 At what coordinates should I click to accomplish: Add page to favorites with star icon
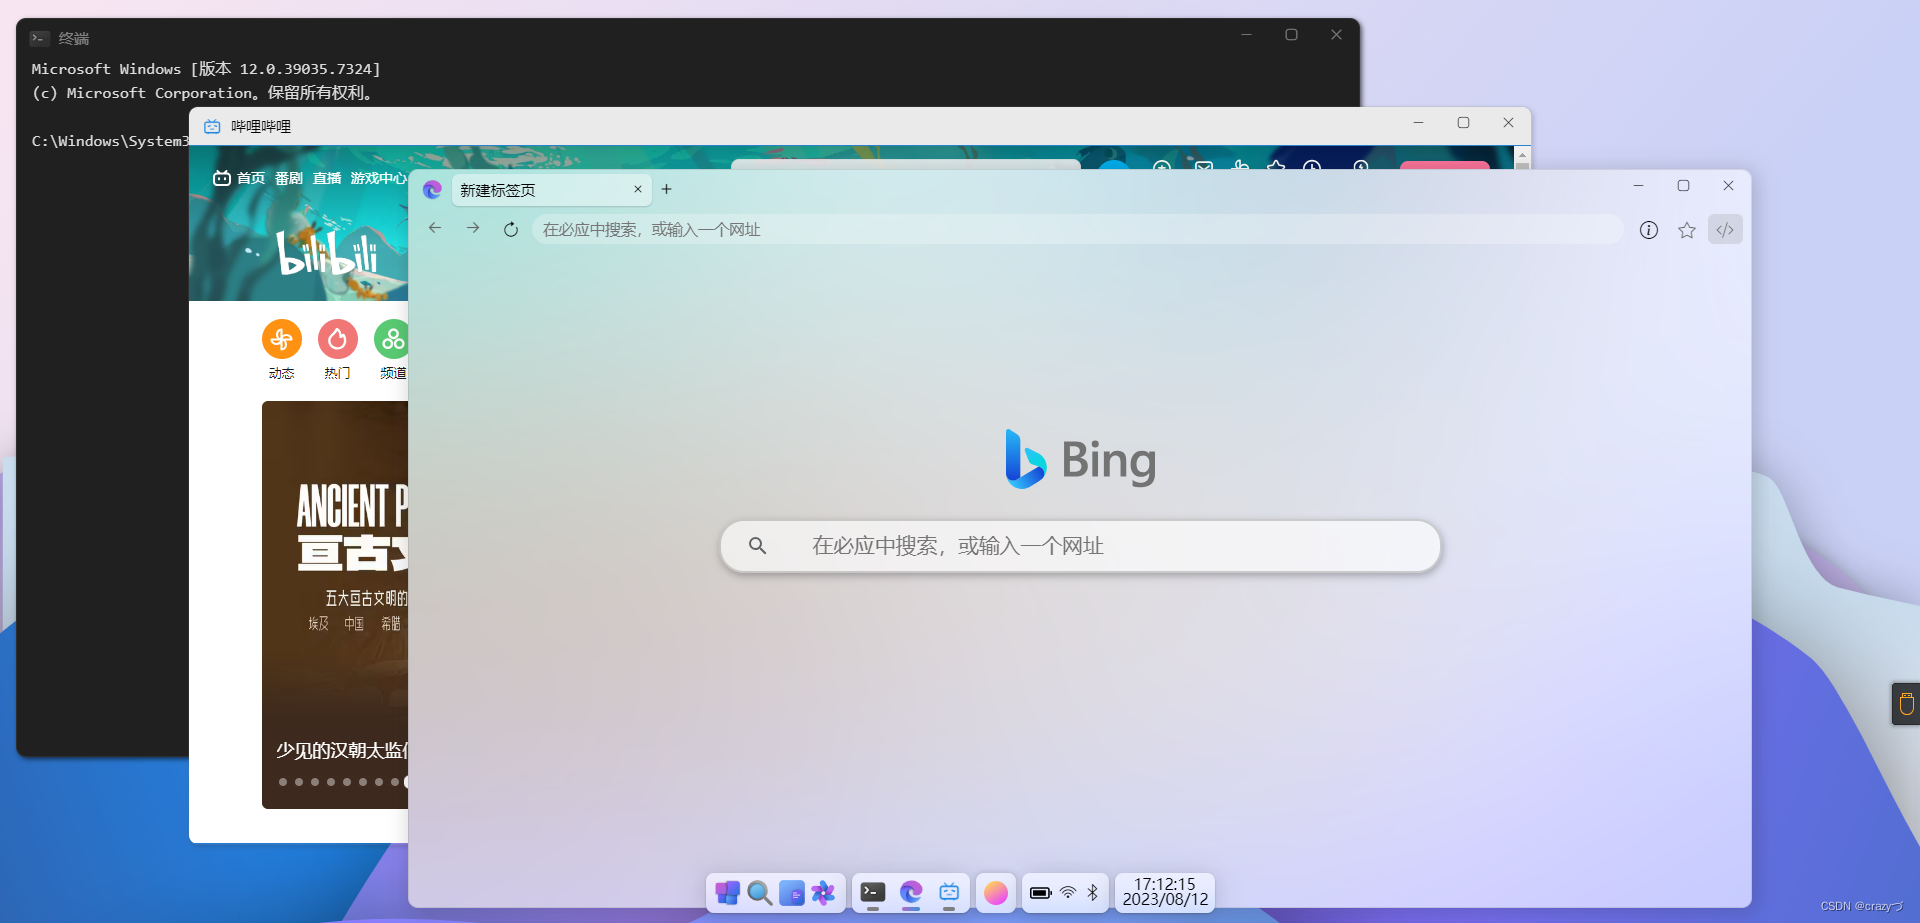click(x=1687, y=230)
